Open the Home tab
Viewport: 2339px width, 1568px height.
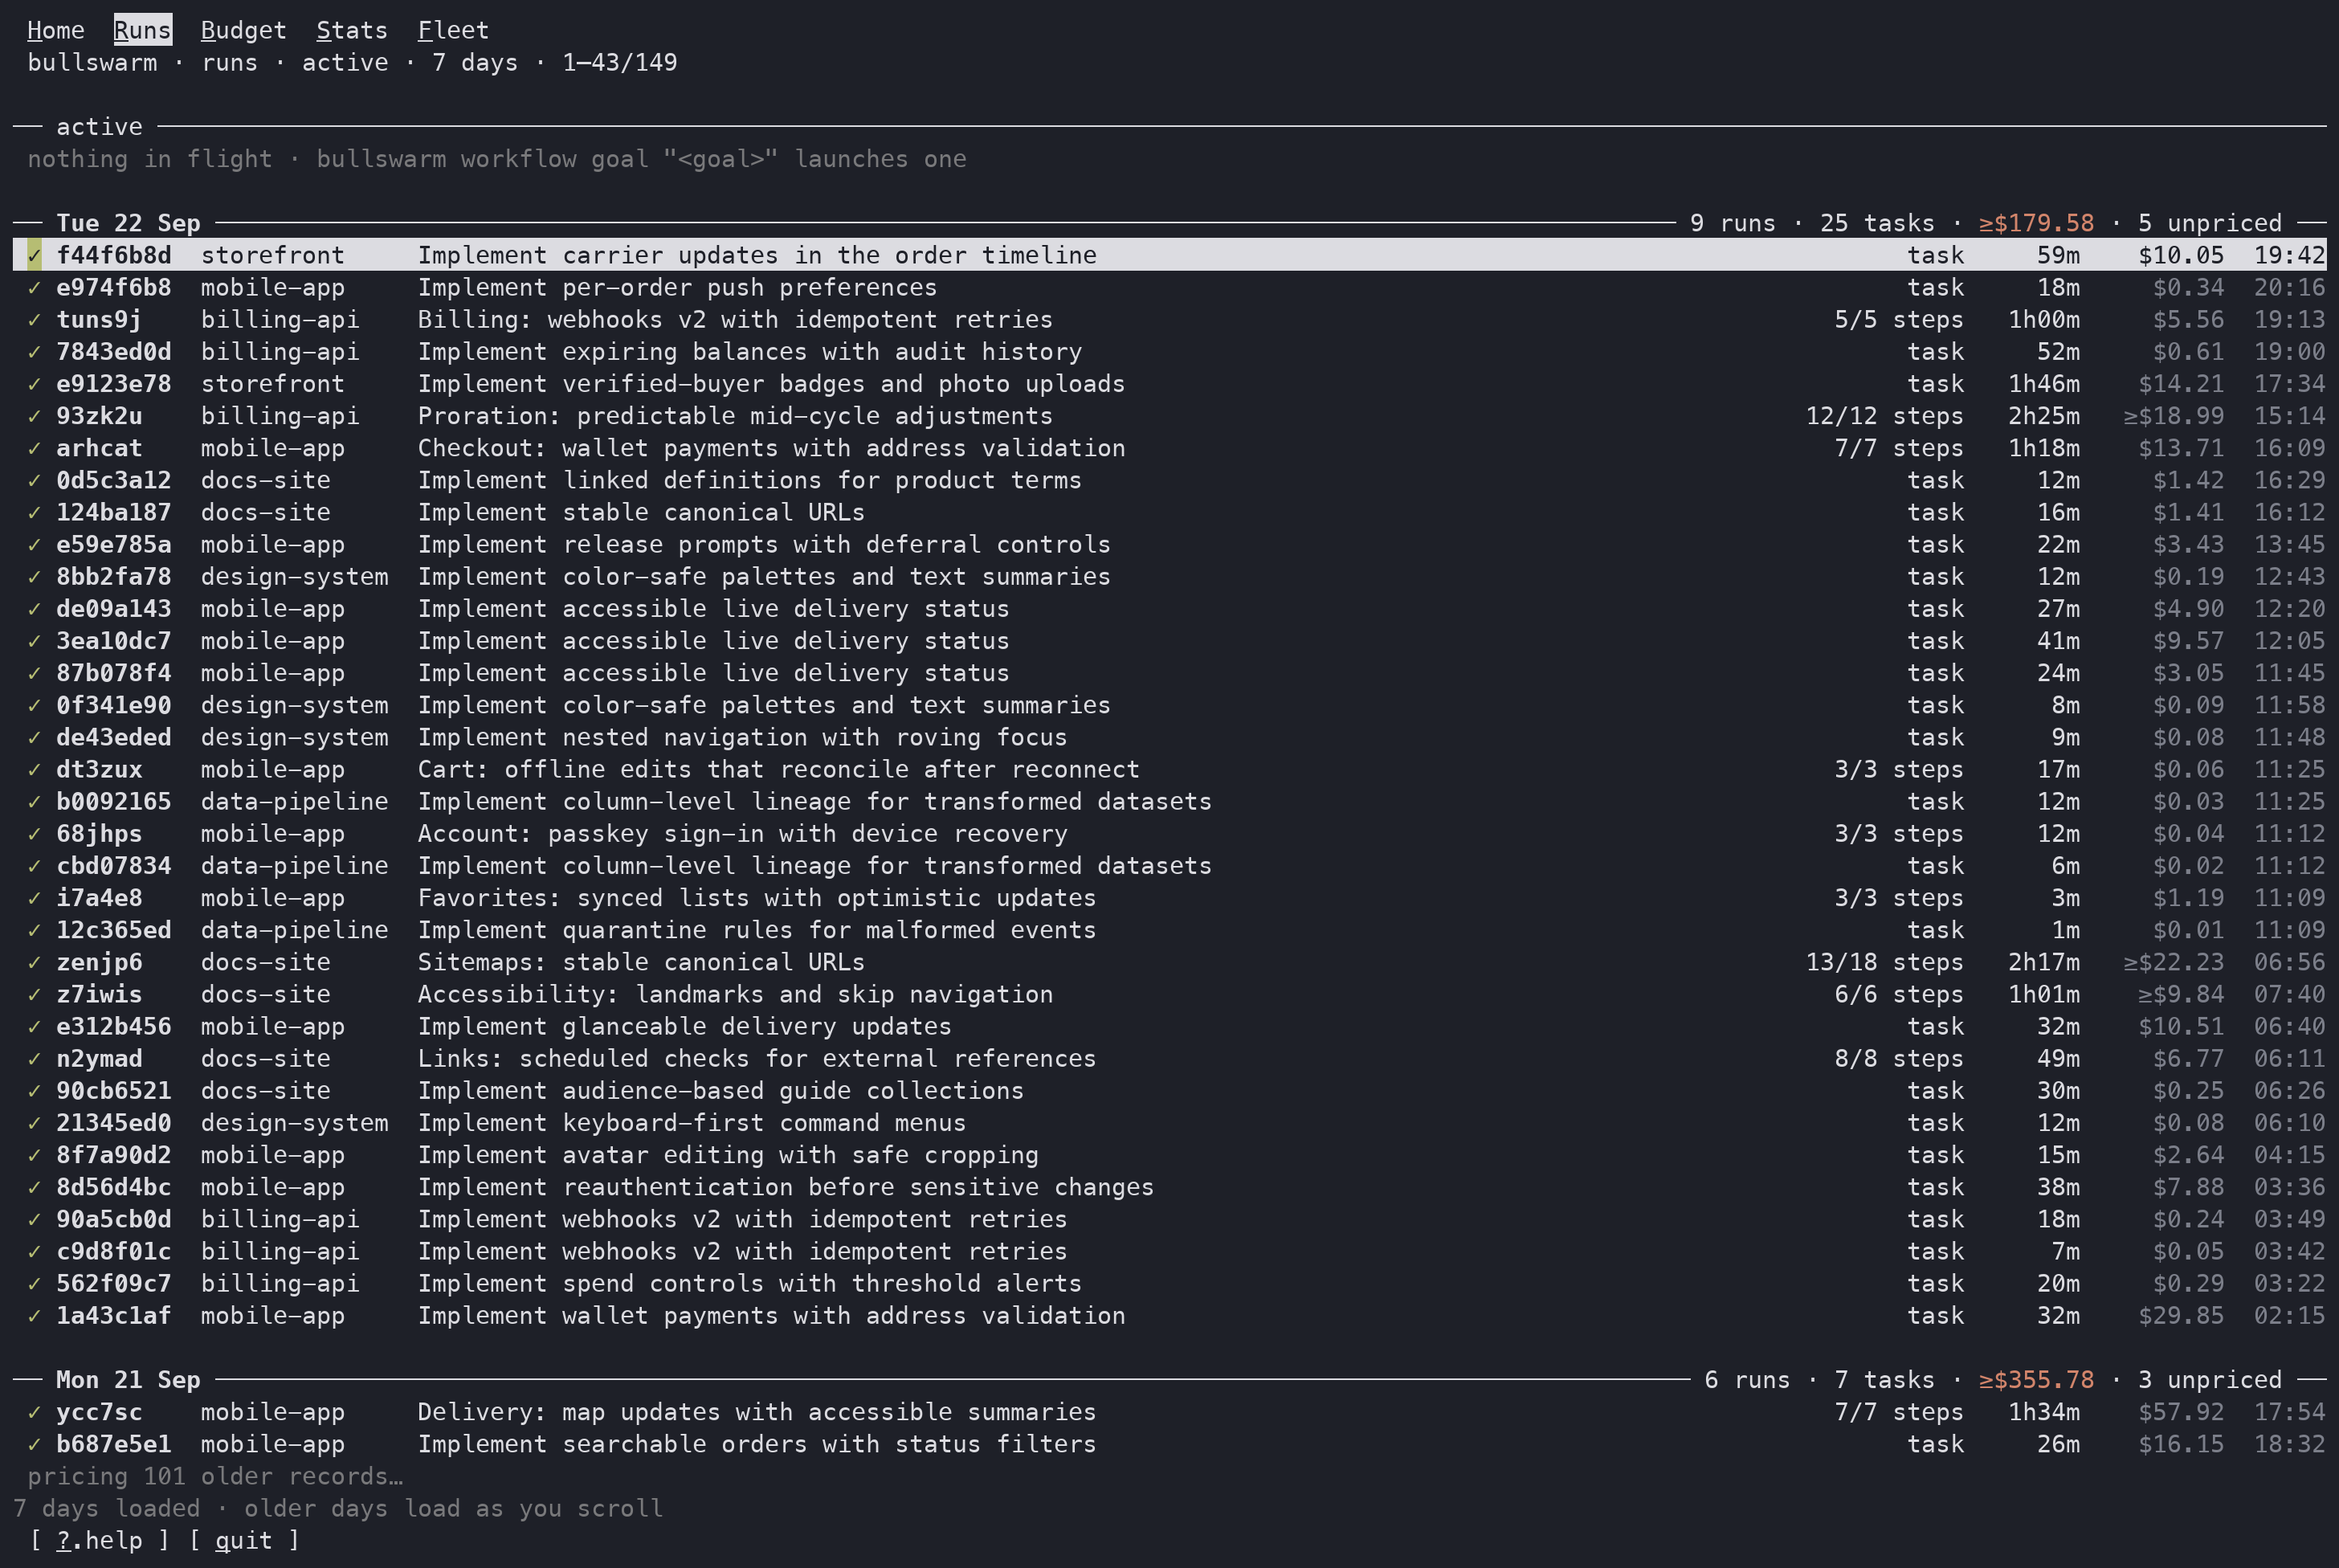tap(56, 30)
